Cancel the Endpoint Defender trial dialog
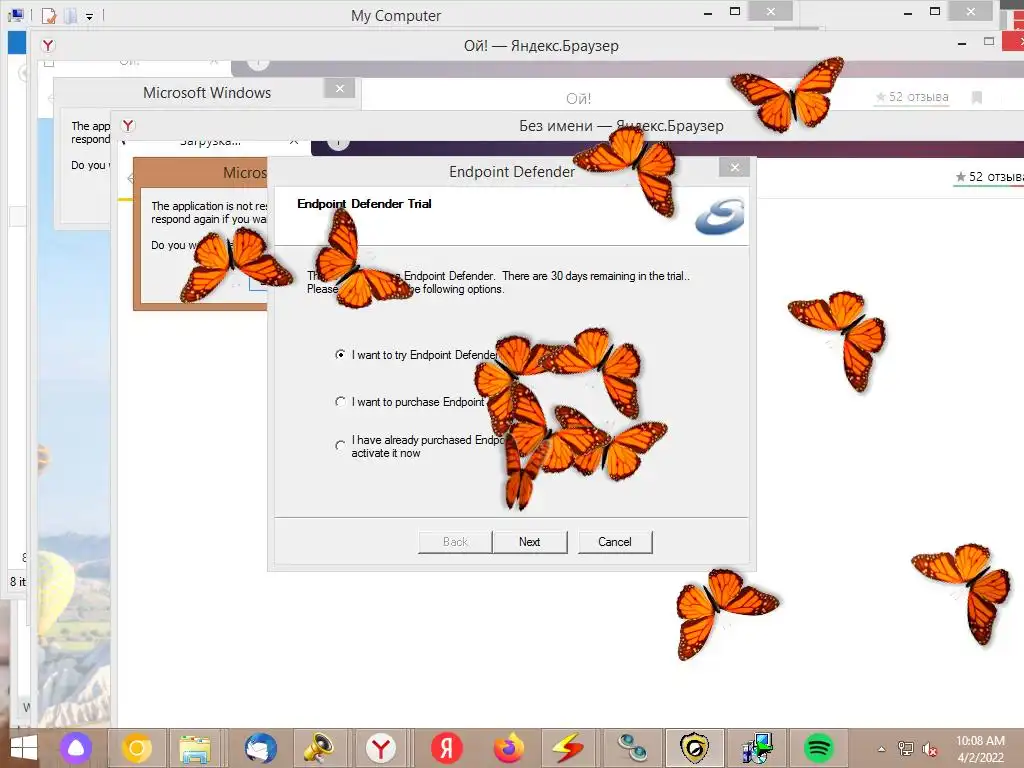 [615, 542]
